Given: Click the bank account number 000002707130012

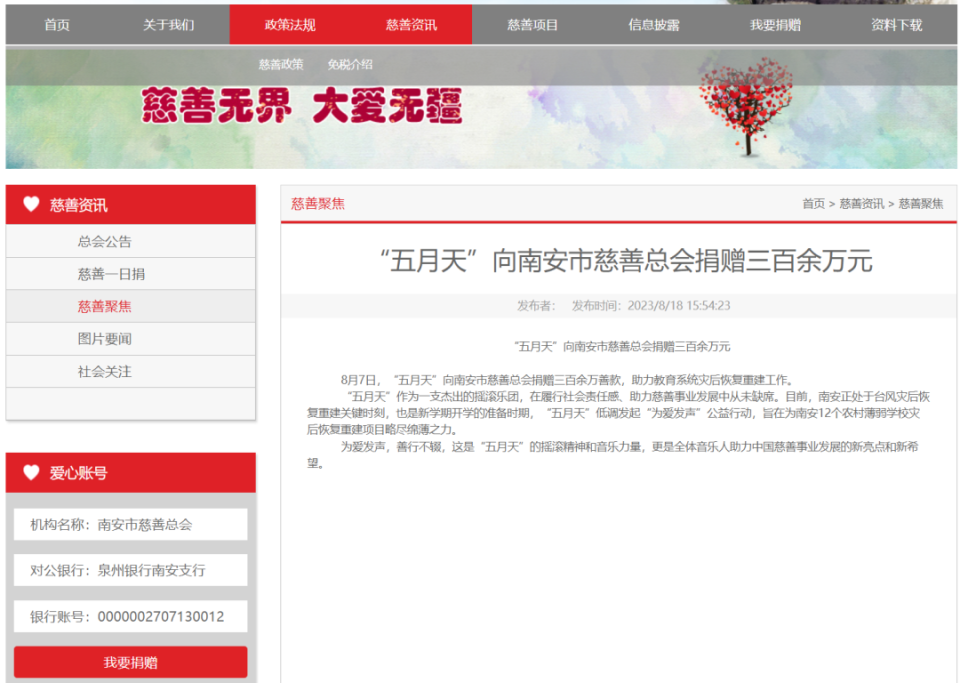Looking at the screenshot, I should (x=161, y=616).
